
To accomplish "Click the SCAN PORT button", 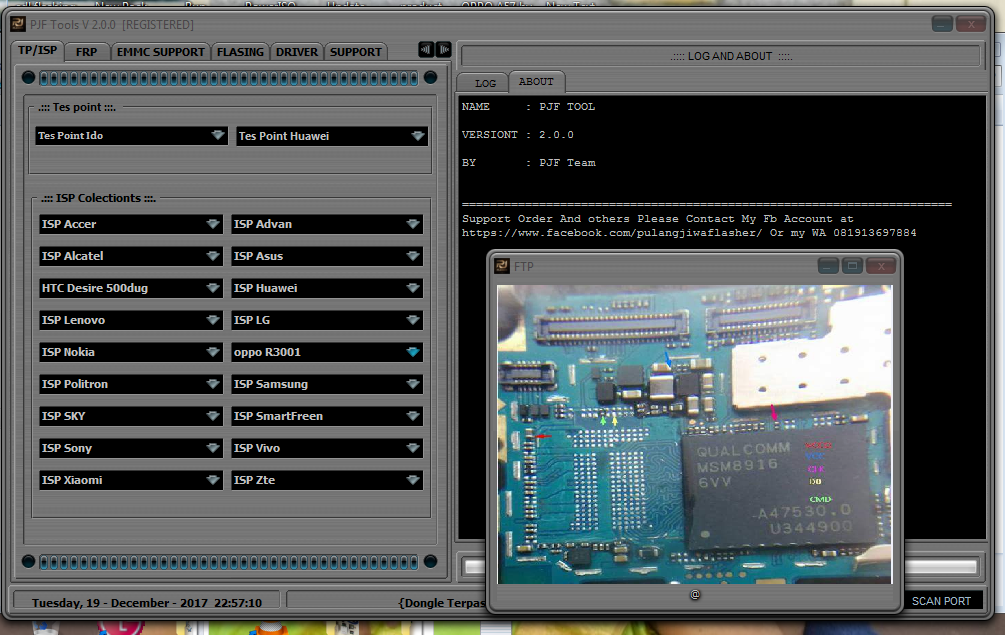I will coord(941,601).
